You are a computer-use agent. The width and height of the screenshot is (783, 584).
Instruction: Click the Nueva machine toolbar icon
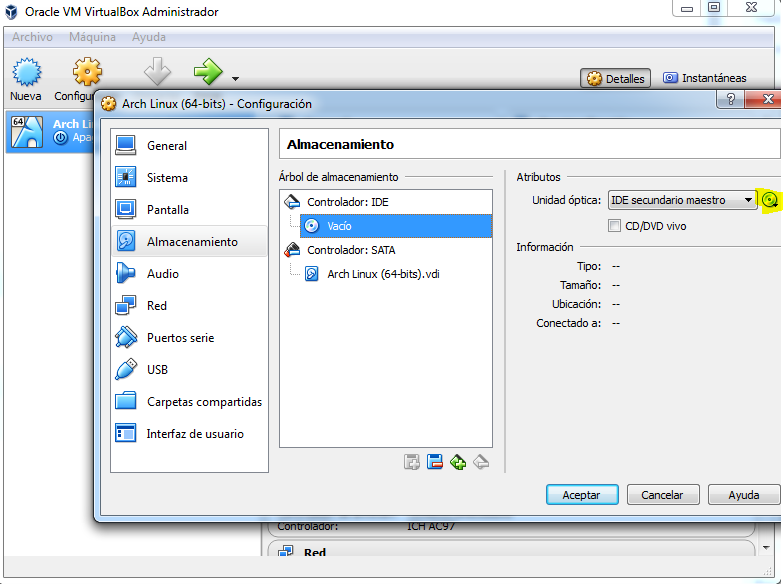(26, 79)
